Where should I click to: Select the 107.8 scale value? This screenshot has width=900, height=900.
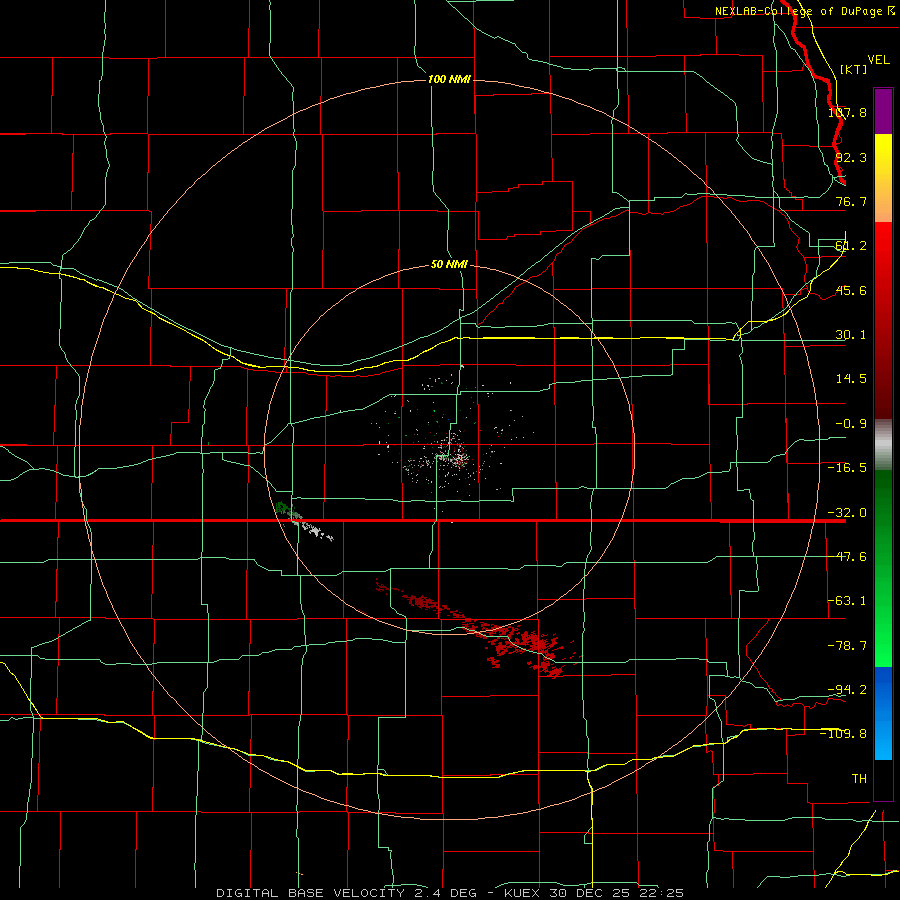click(847, 112)
